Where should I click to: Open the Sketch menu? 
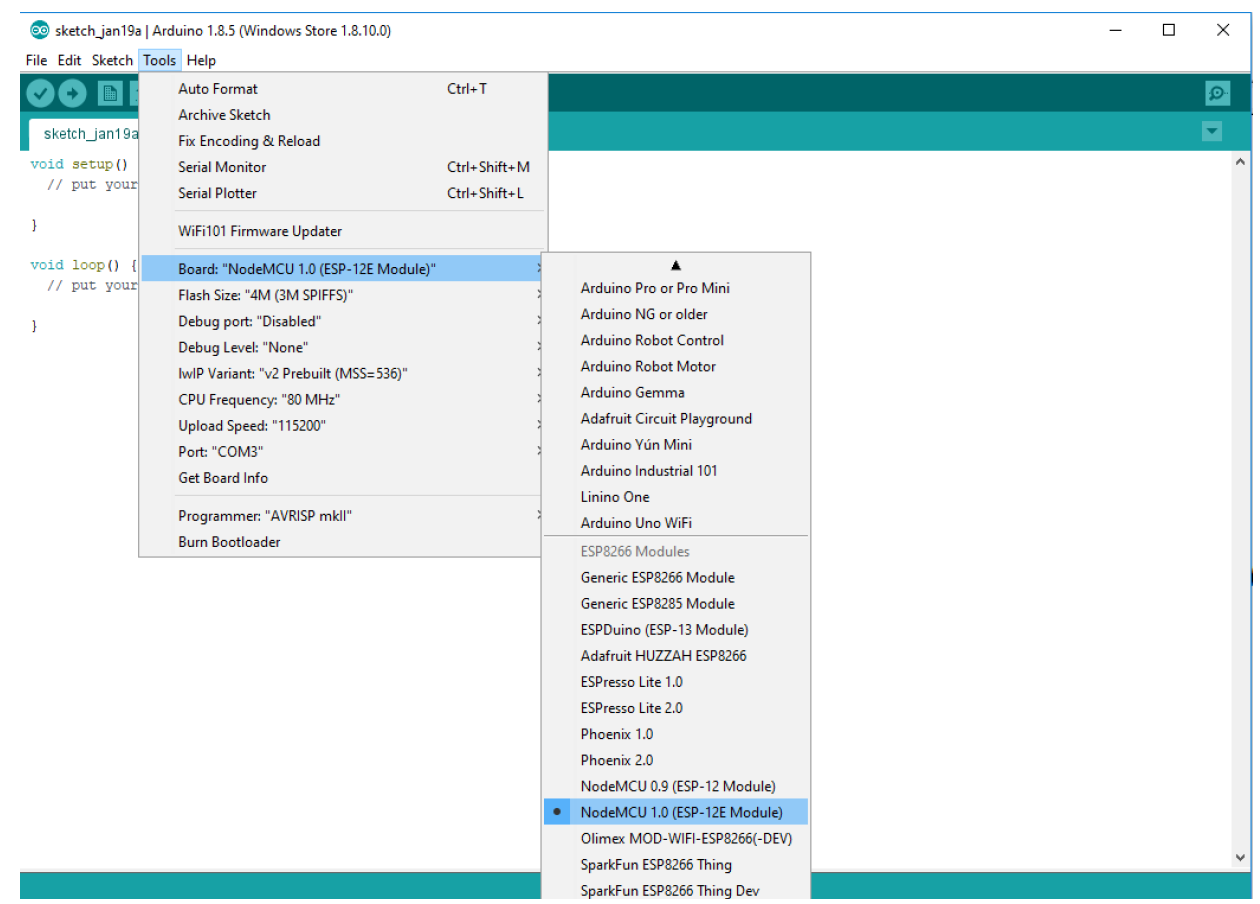coord(112,60)
